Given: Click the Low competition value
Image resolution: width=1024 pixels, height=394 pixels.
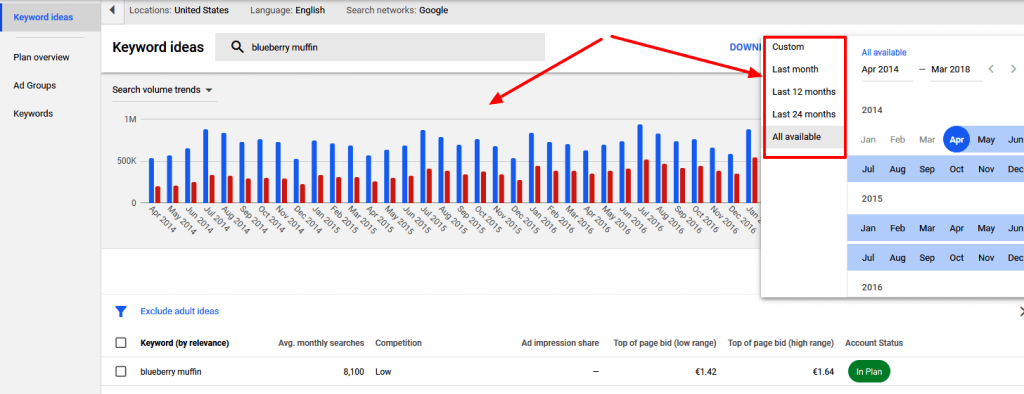Looking at the screenshot, I should (x=383, y=372).
